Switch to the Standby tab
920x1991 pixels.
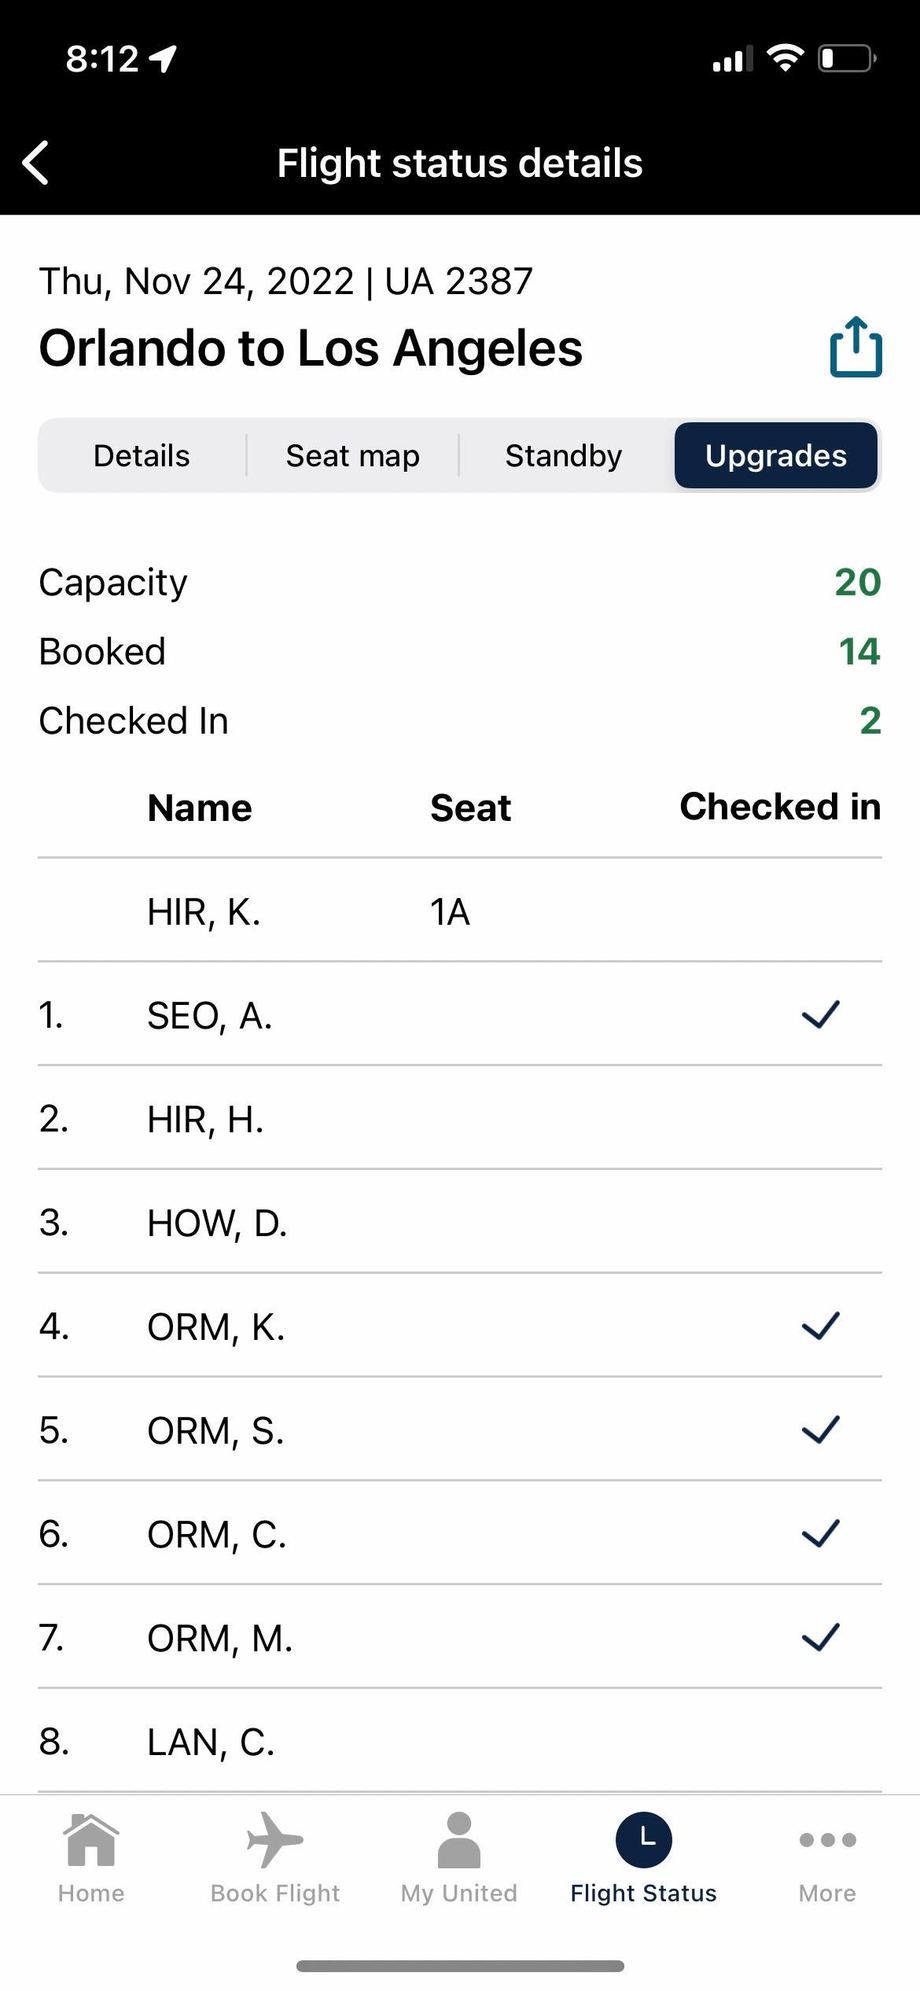(x=564, y=455)
